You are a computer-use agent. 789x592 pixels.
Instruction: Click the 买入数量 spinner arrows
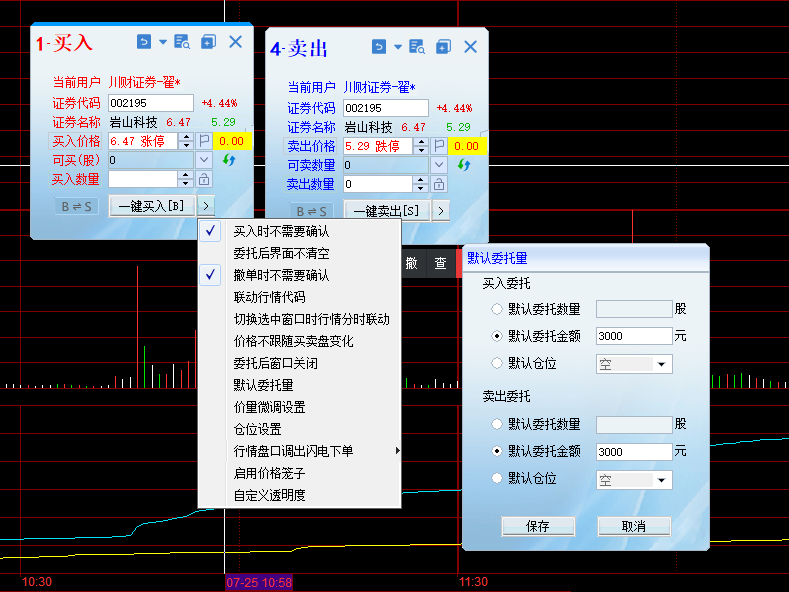(x=186, y=179)
